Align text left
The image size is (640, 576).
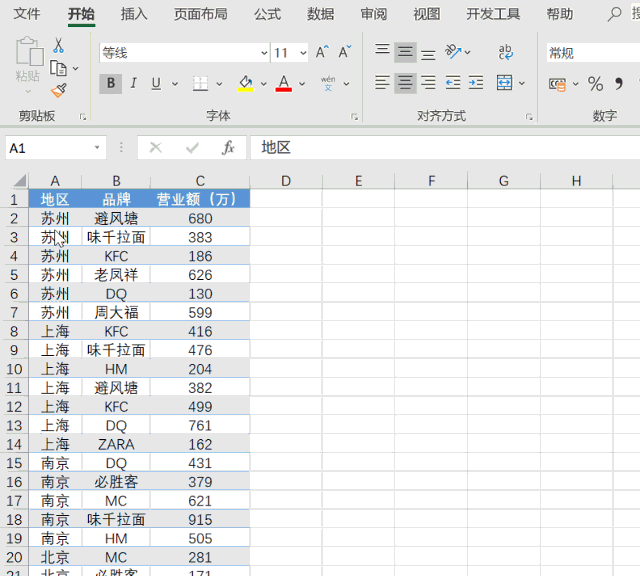click(382, 83)
